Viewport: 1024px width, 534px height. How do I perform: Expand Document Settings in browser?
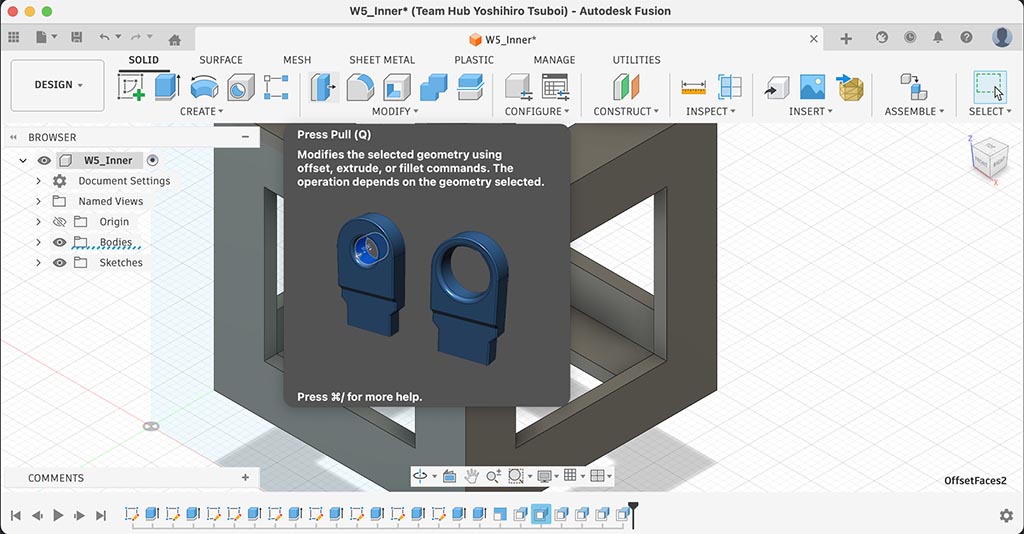38,181
